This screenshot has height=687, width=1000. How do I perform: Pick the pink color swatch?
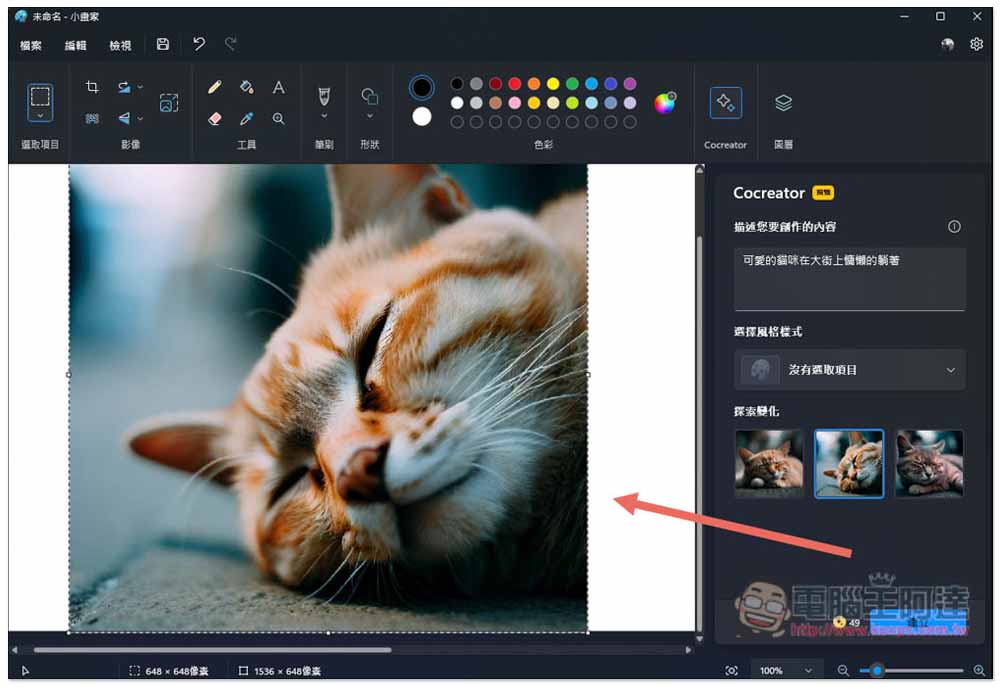[515, 103]
